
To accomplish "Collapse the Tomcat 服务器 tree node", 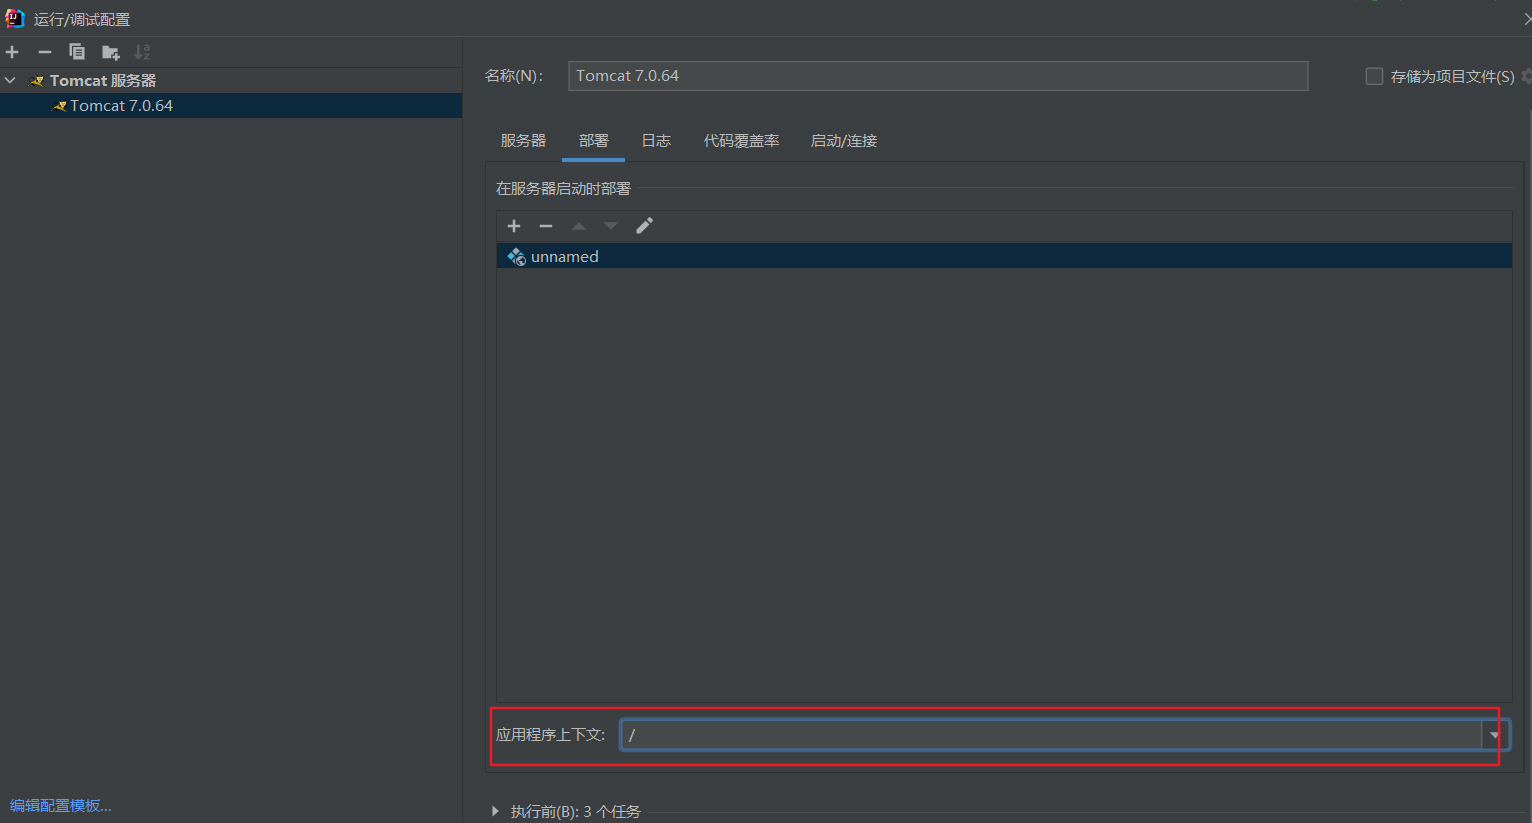I will [x=10, y=80].
